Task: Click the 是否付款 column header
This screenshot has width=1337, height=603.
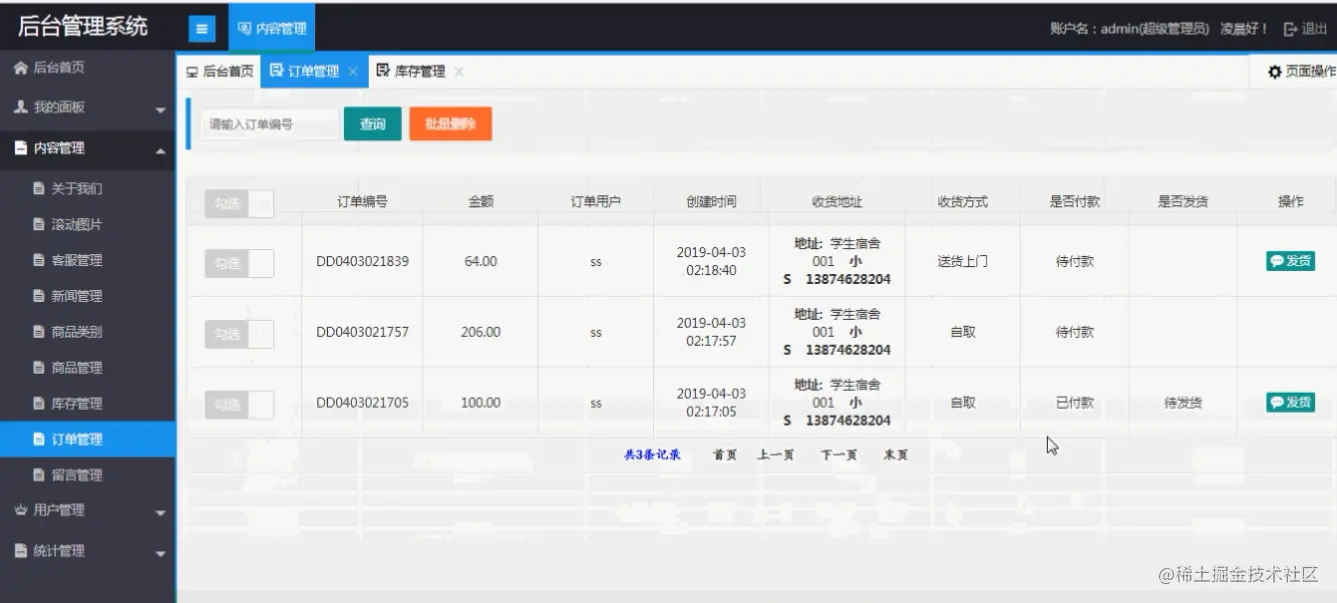Action: 1075,201
